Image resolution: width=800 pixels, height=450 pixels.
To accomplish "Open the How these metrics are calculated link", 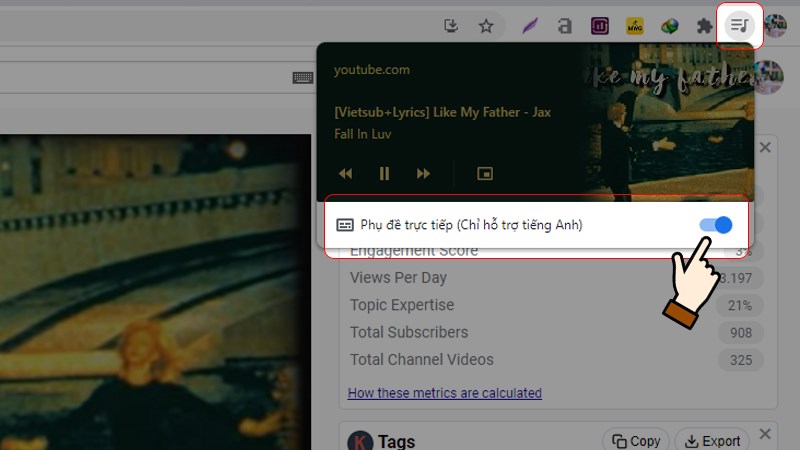I will pos(444,393).
